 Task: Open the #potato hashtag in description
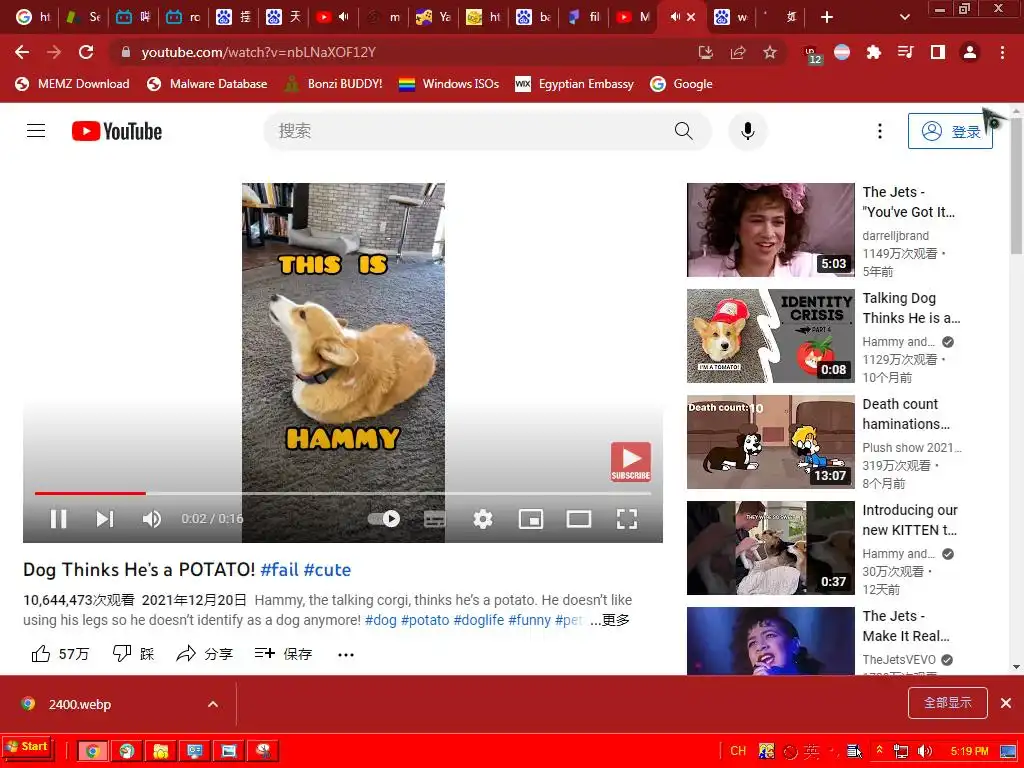pos(425,620)
